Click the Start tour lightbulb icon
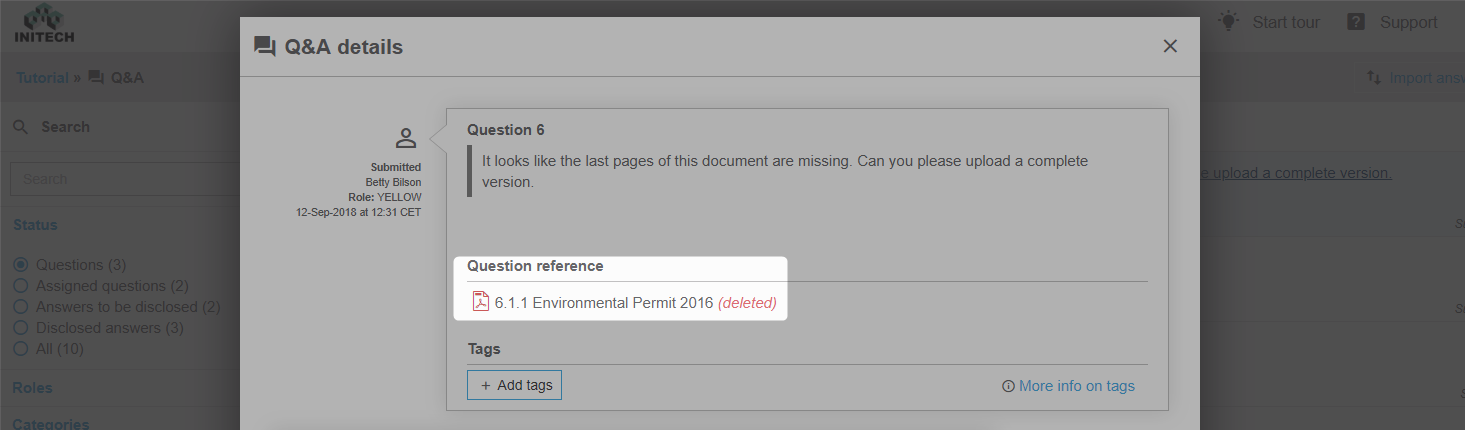Image resolution: width=1465 pixels, height=430 pixels. [1228, 21]
